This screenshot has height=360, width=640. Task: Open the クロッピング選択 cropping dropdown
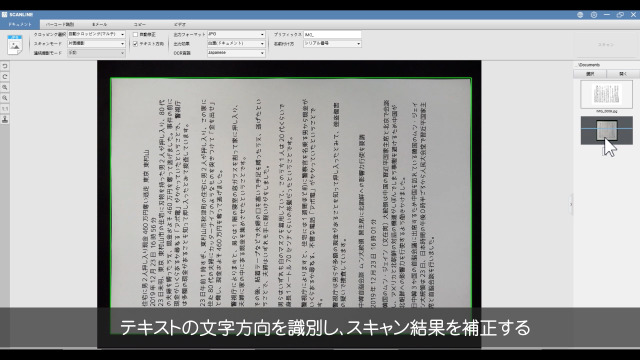96,34
